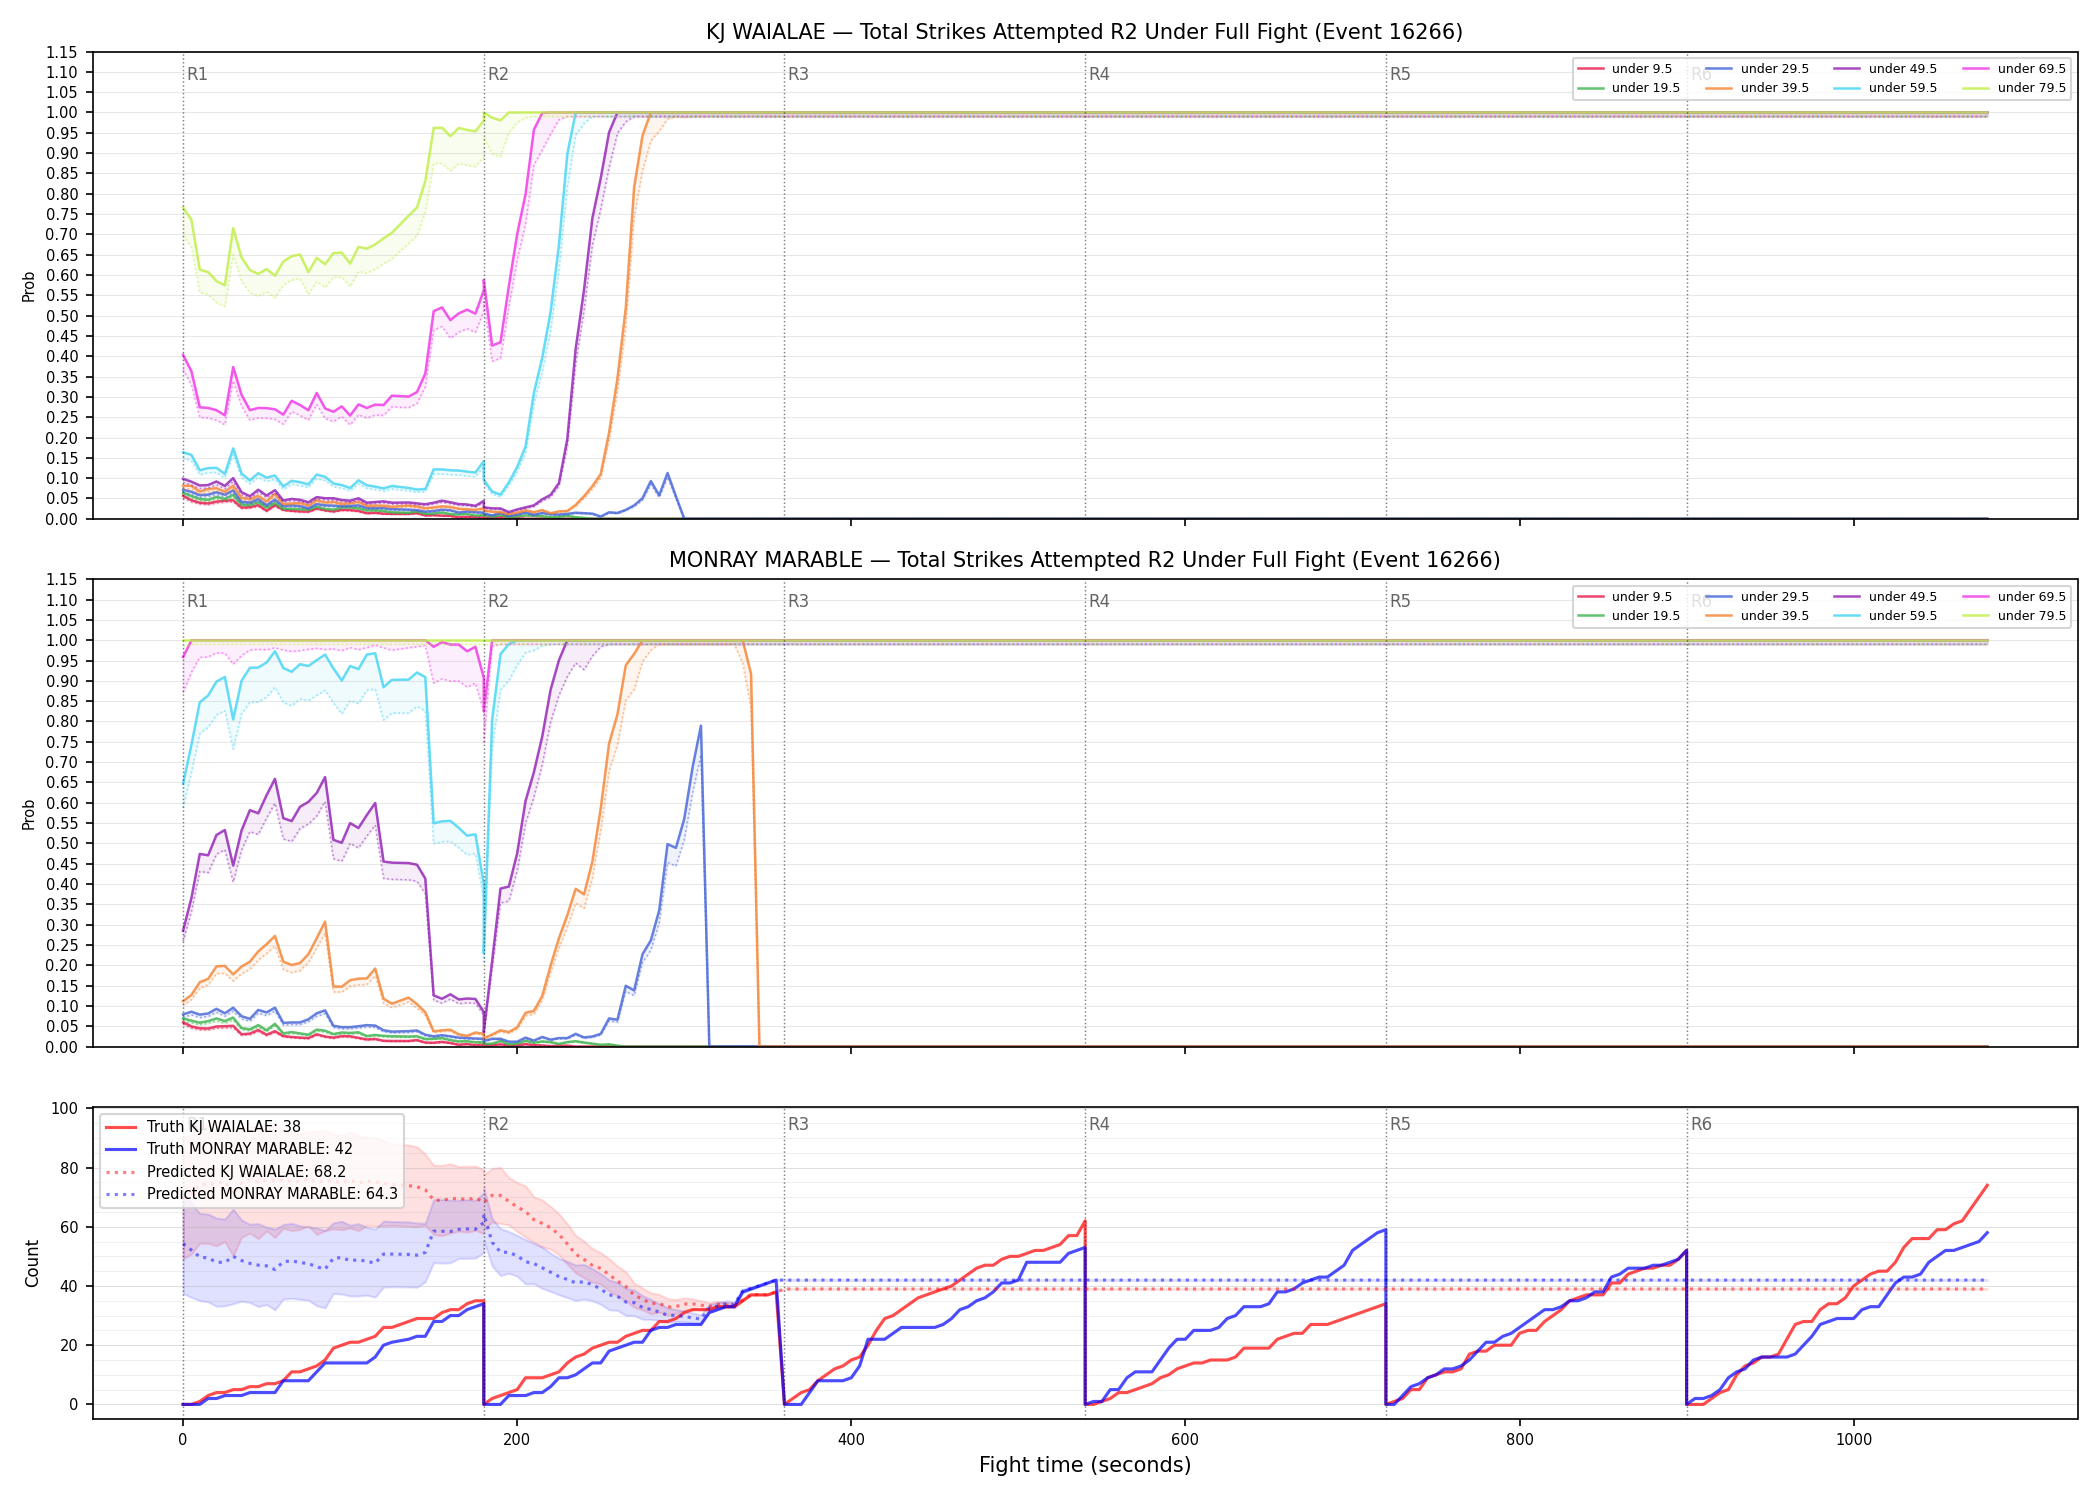This screenshot has height=1500, width=2100.
Task: Click 'Truth MONRAY MARABLE: 42' legend entry
Action: coord(229,1149)
